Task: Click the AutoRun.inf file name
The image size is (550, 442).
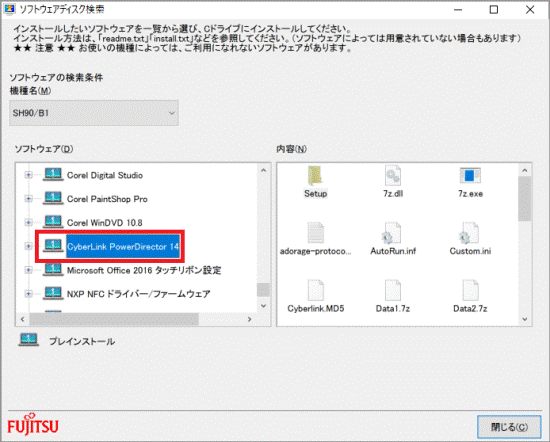Action: (393, 251)
